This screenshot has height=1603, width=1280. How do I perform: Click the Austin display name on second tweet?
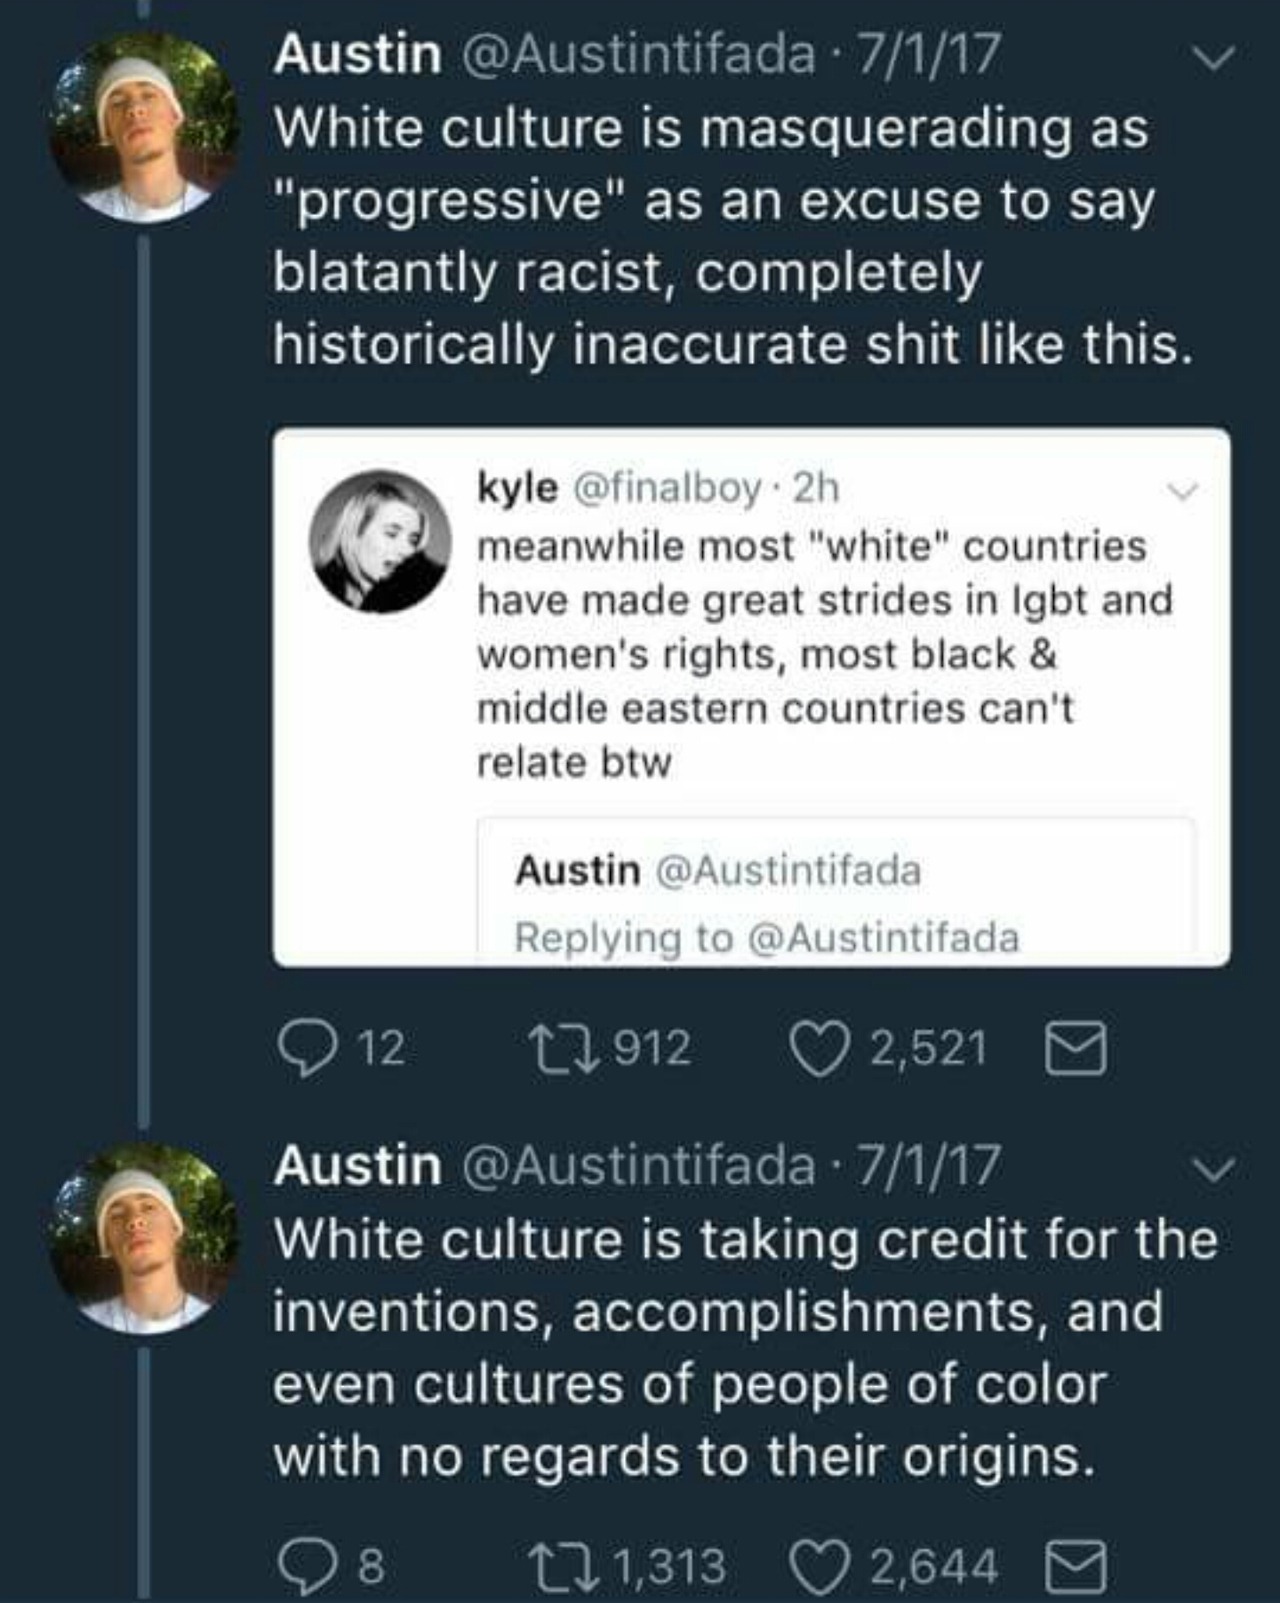coord(357,1166)
